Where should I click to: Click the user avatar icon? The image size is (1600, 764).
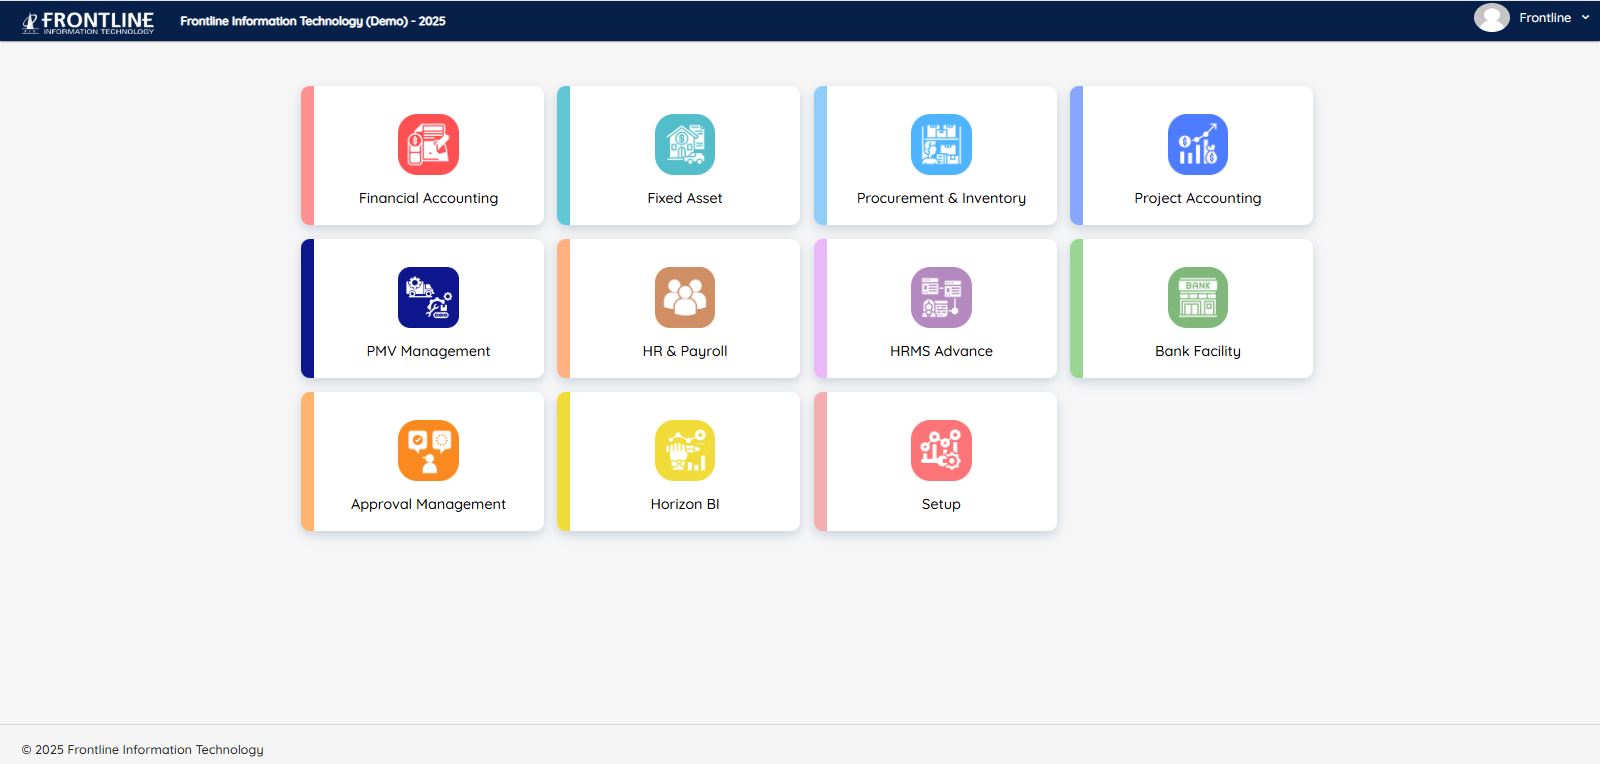1491,18
